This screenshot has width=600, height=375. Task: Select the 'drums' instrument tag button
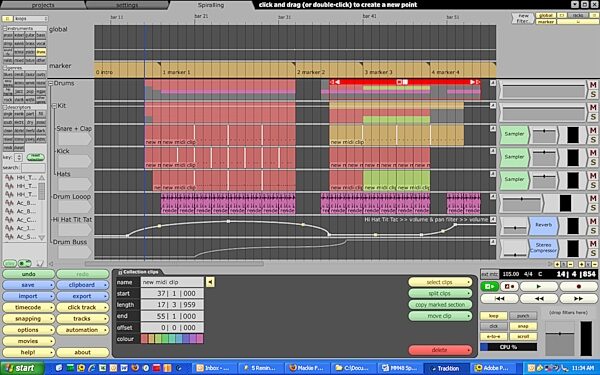41,52
